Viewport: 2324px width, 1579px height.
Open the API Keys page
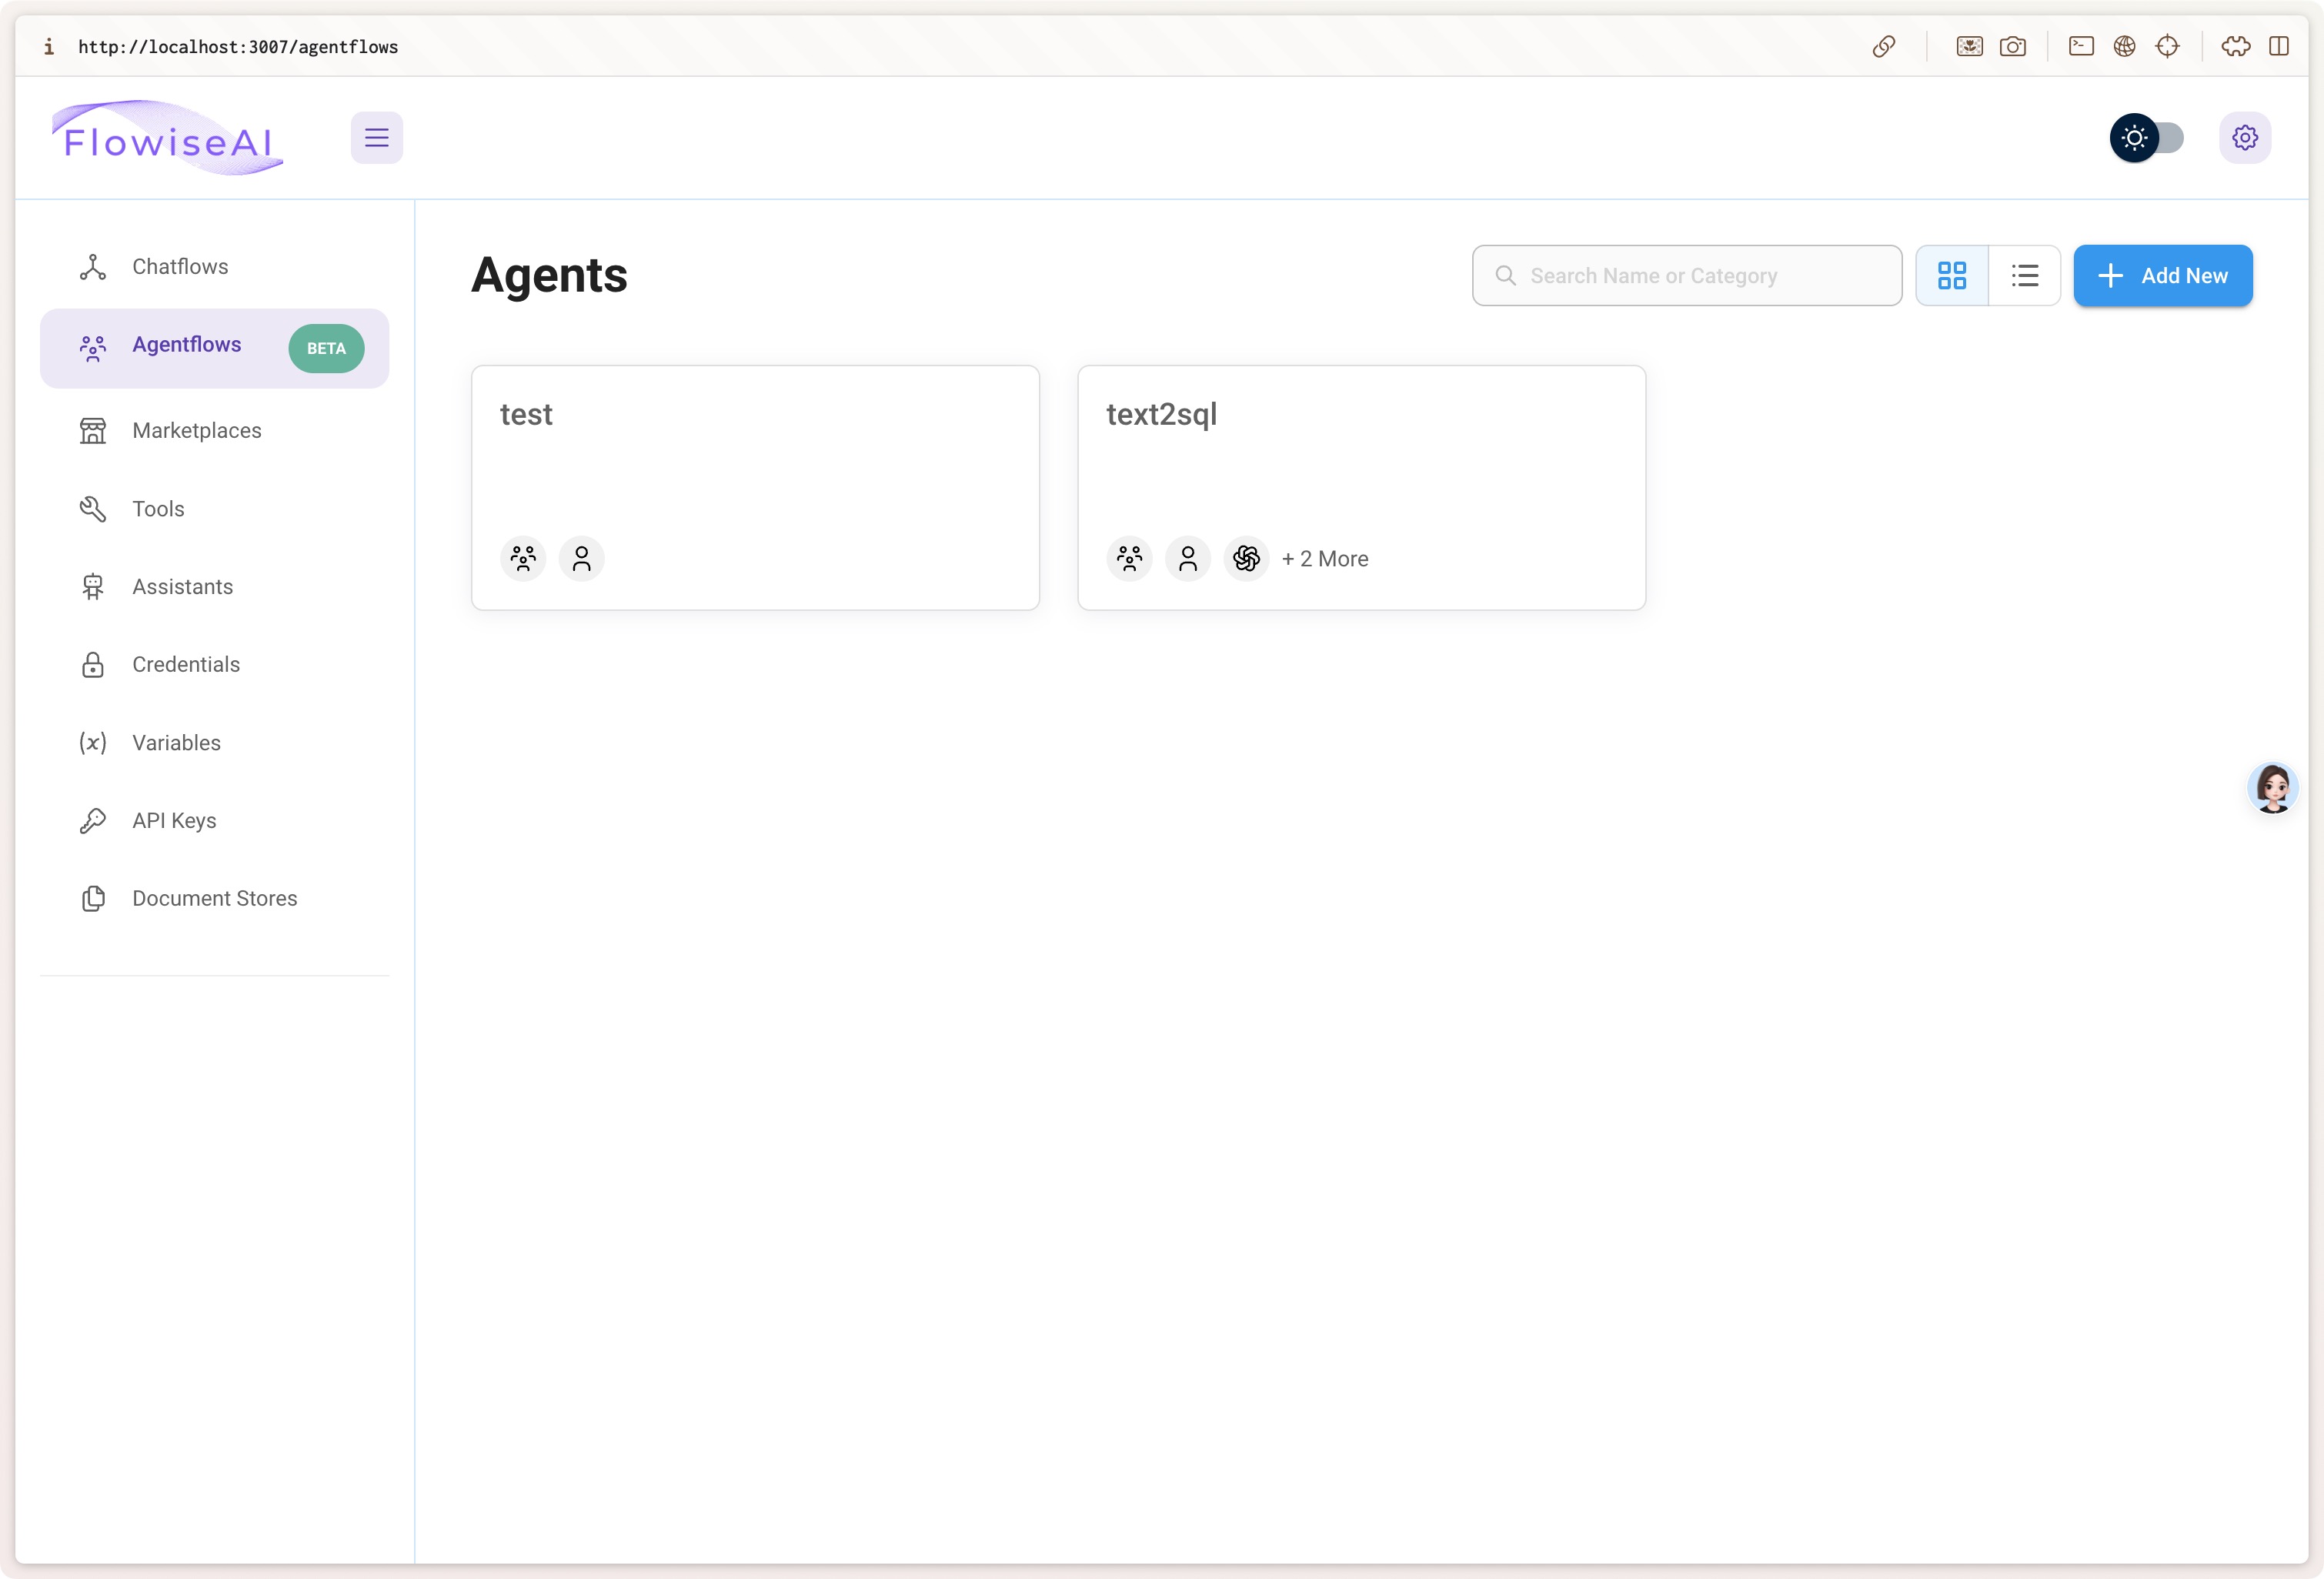[x=174, y=821]
